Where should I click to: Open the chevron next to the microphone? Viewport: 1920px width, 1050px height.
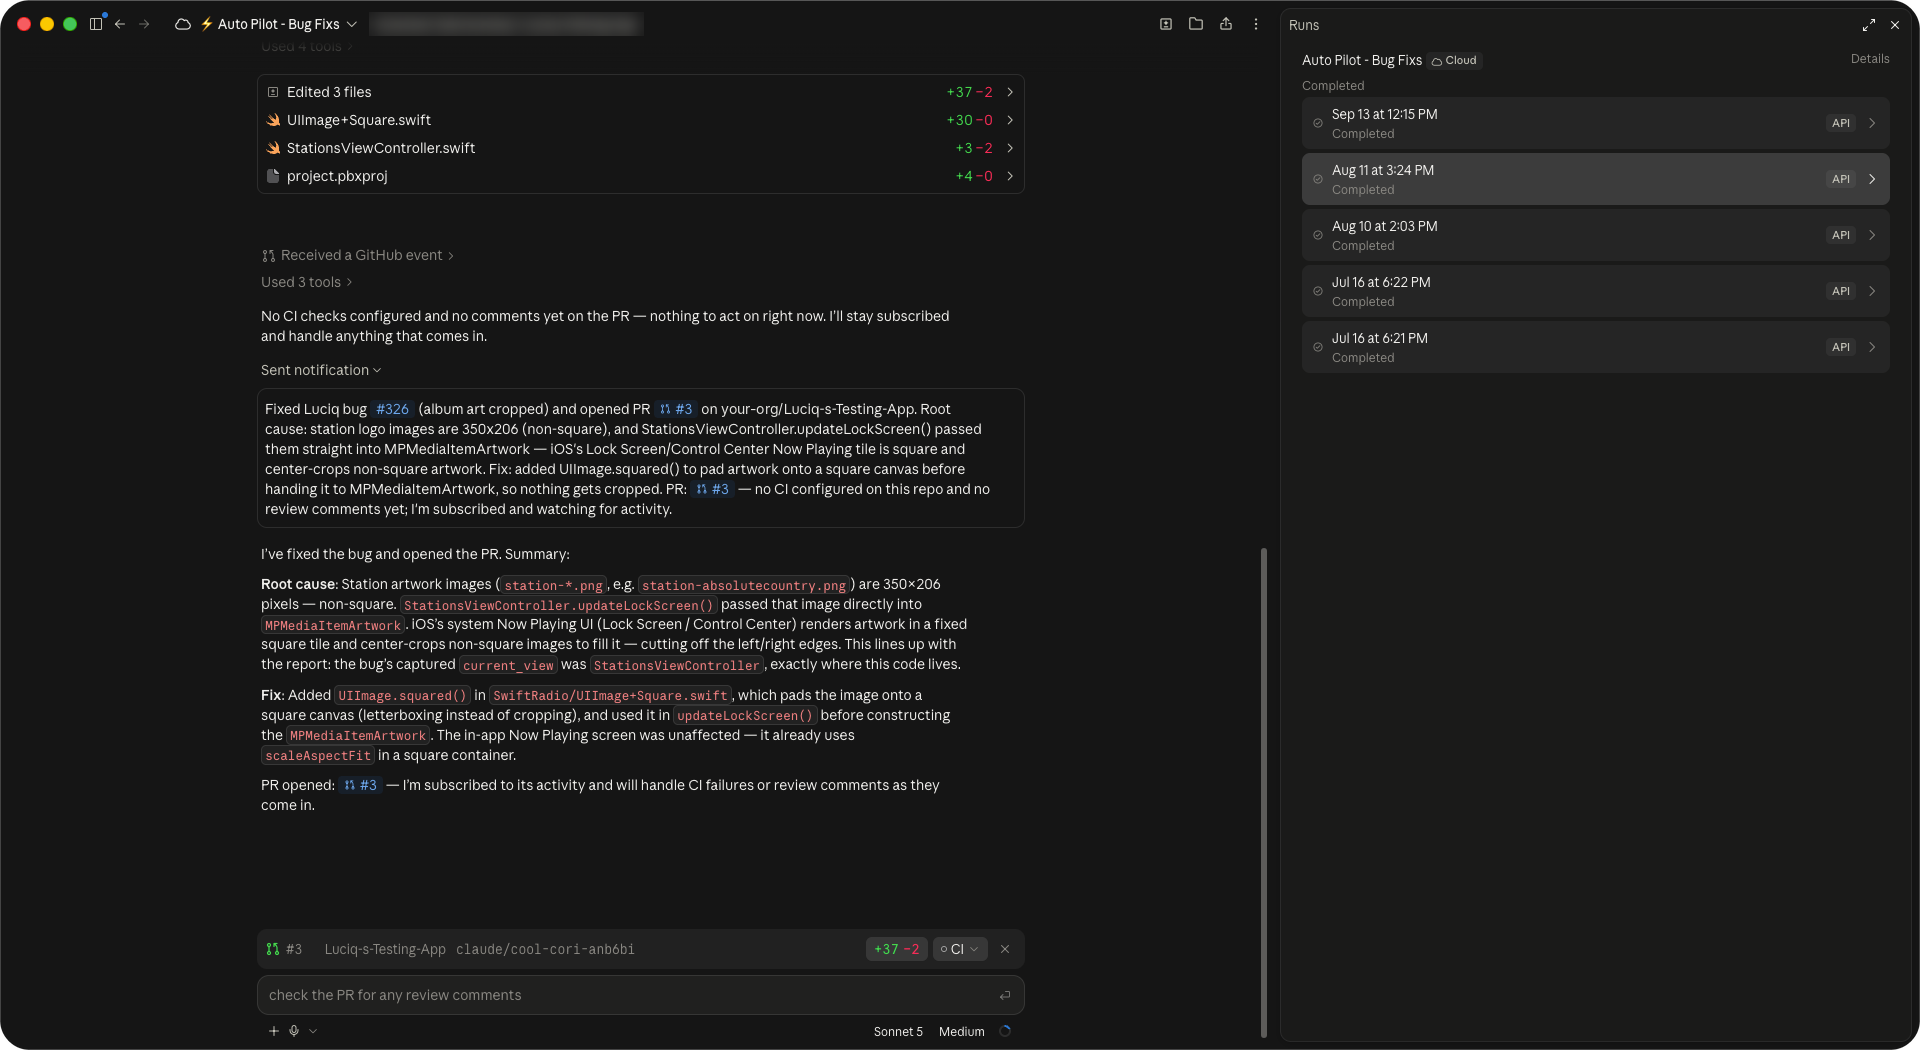(313, 1031)
